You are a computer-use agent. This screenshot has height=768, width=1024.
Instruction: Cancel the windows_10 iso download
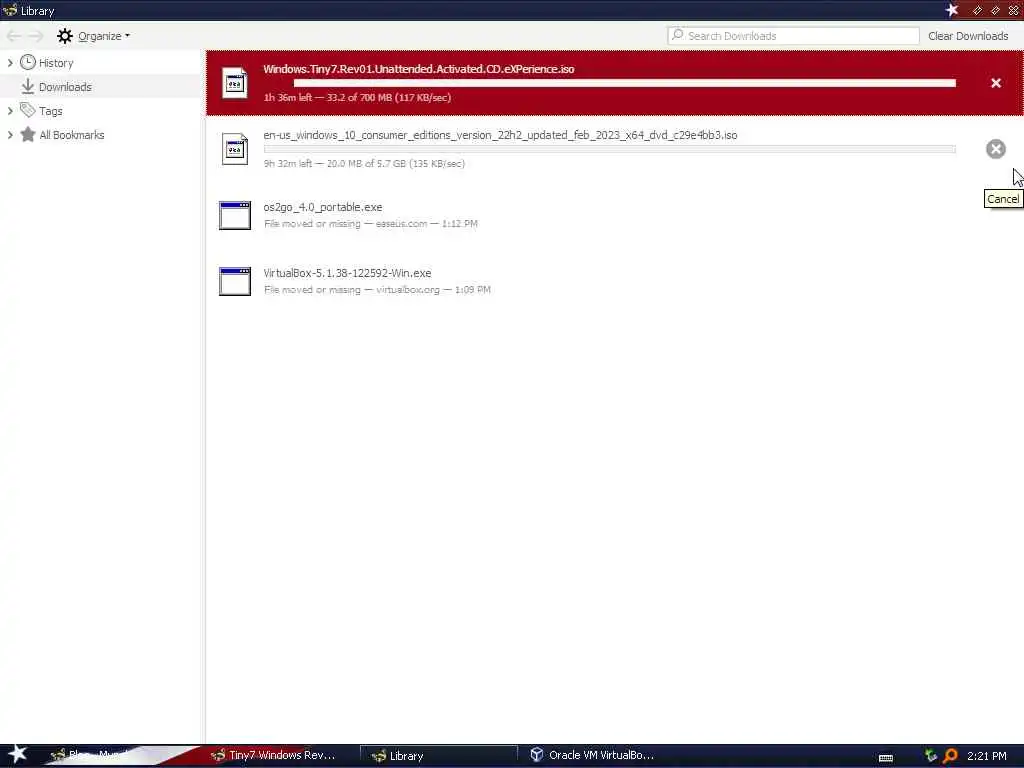tap(996, 149)
